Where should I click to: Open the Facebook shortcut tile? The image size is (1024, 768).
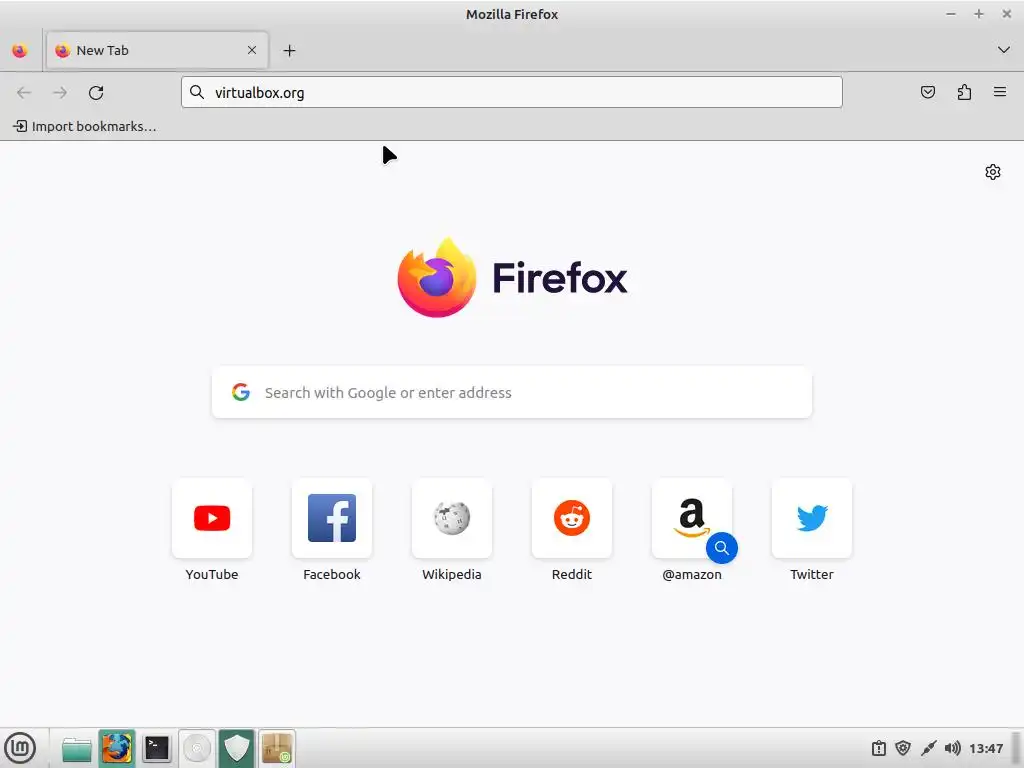pos(332,518)
